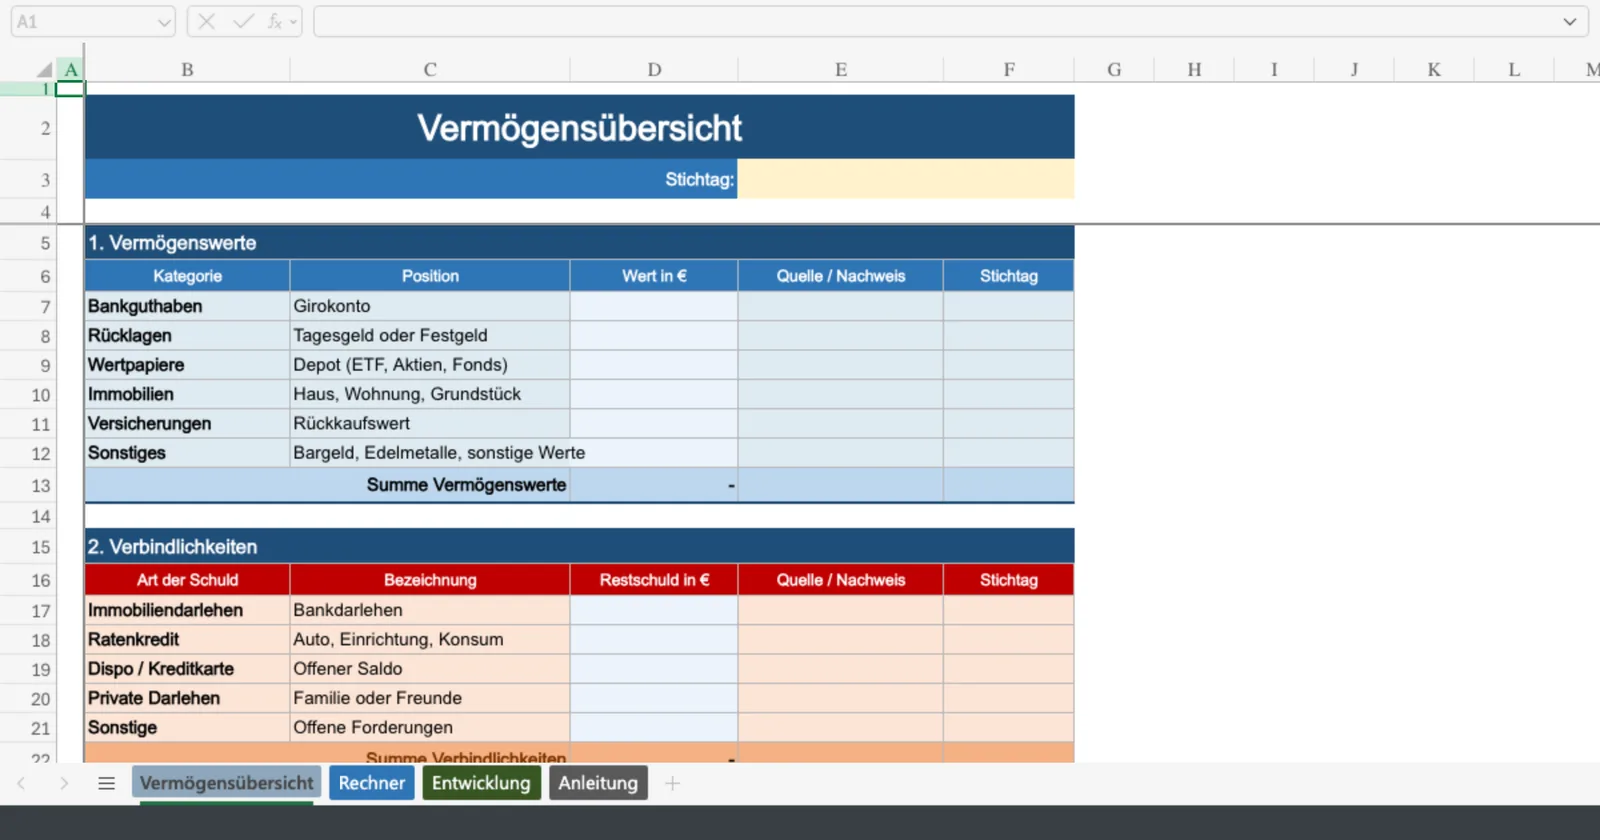Select the Rücklagen cell
This screenshot has width=1600, height=840.
click(188, 335)
